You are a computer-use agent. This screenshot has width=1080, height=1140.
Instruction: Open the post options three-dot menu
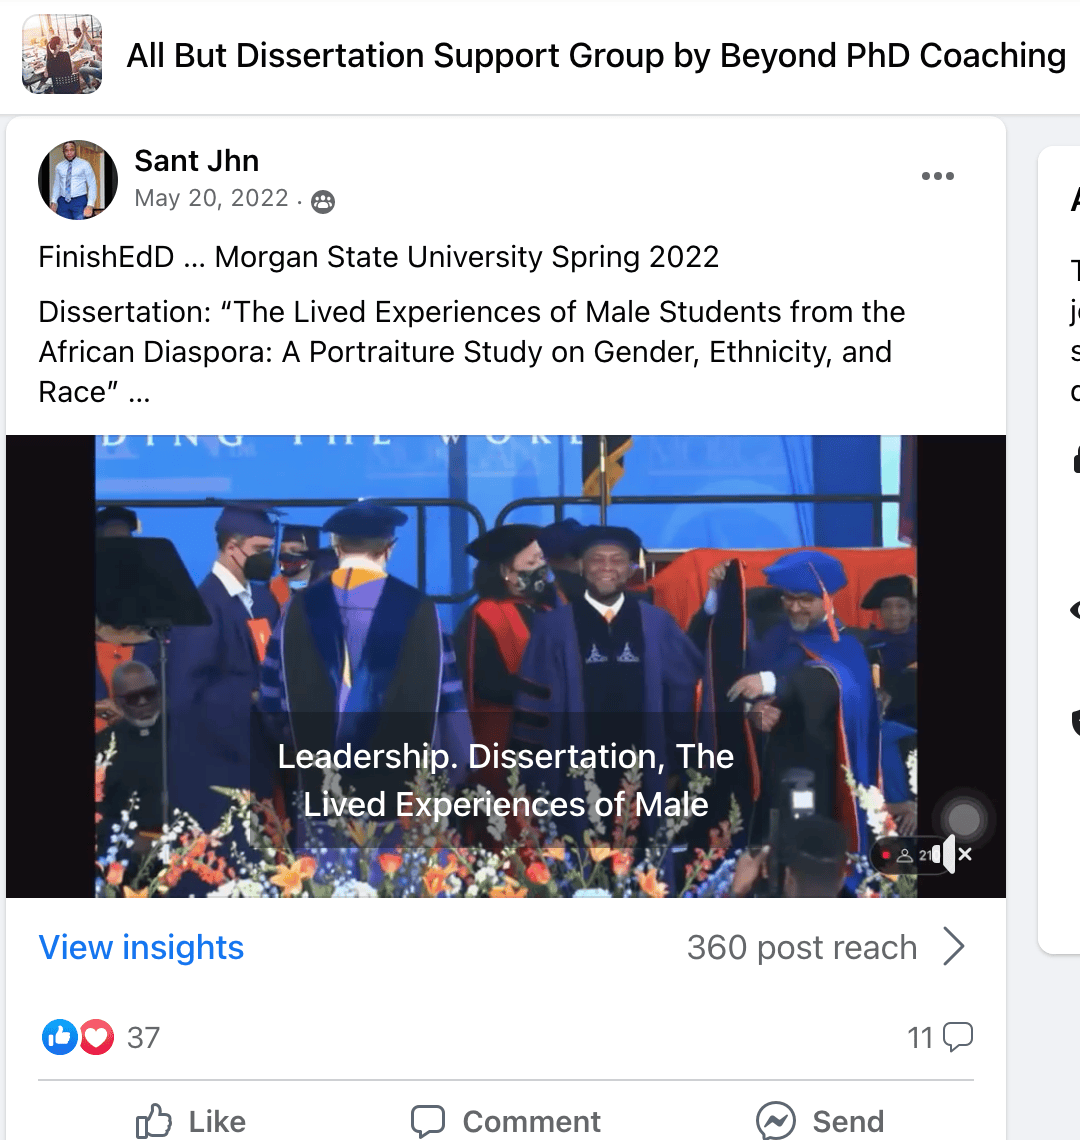click(937, 177)
